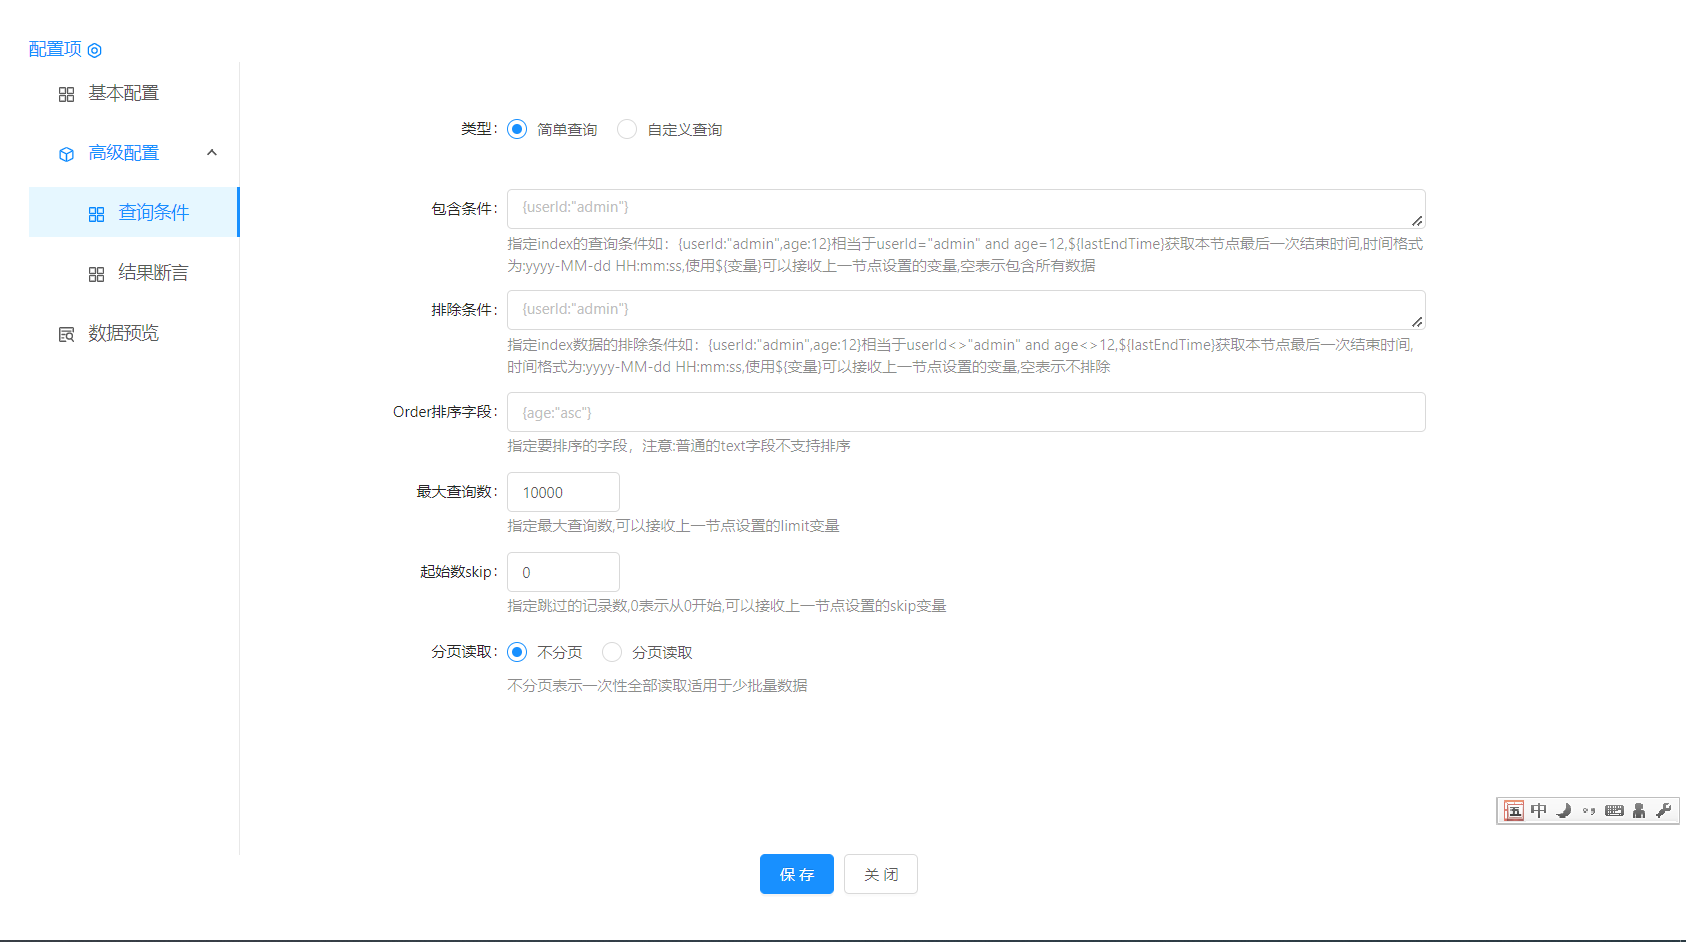Toggle punctuation mode icon in IME toolbar

[x=1589, y=811]
